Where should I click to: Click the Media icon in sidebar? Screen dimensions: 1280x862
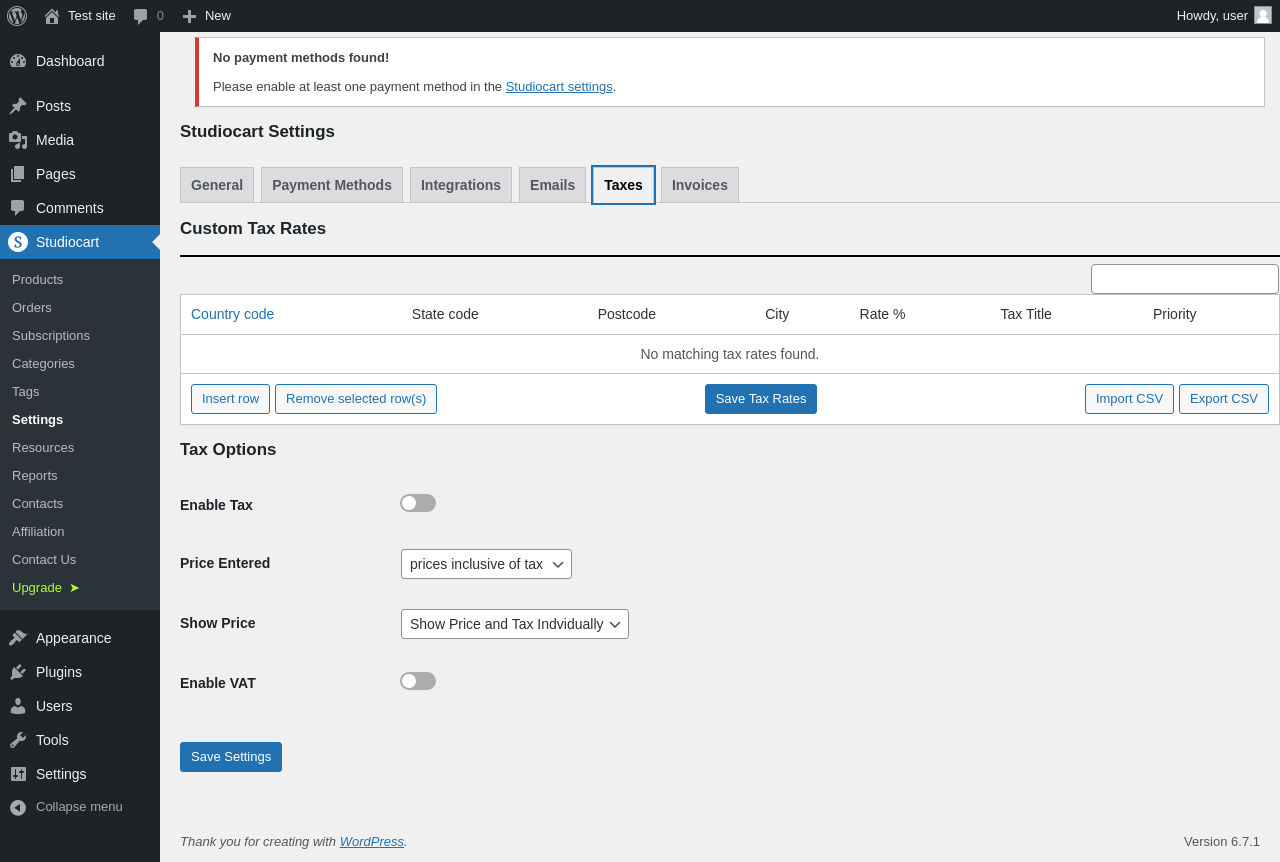pos(18,140)
